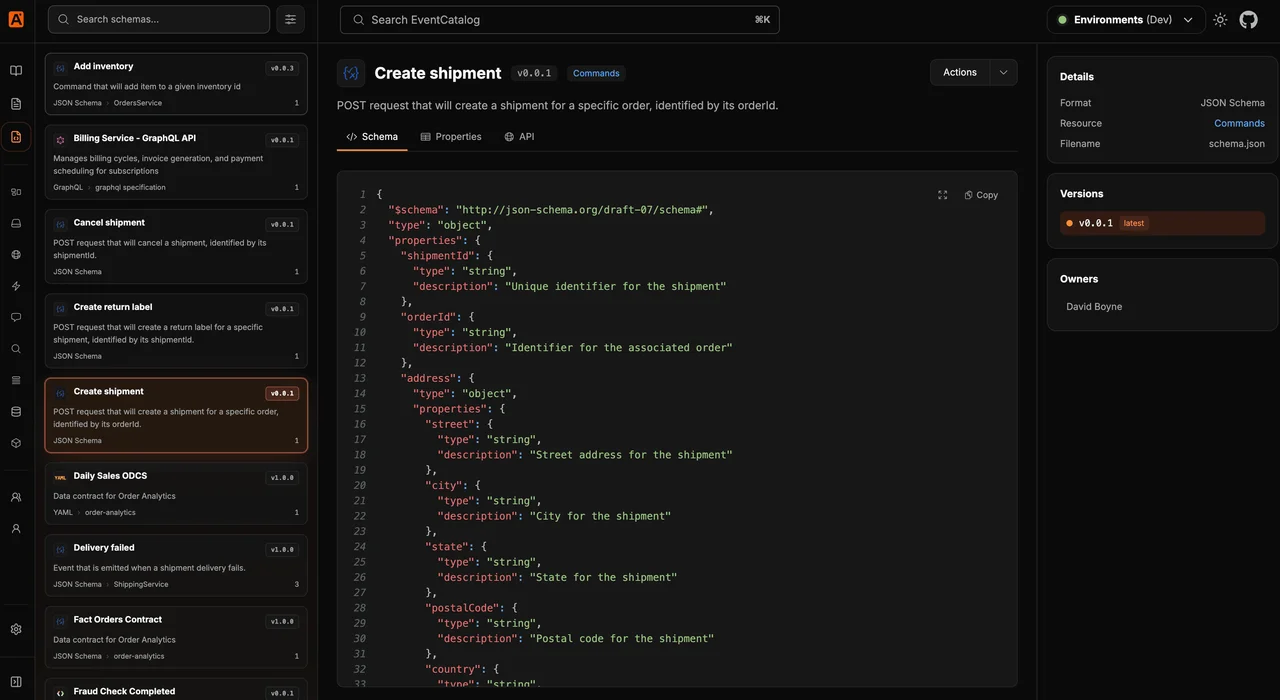Image resolution: width=1280 pixels, height=700 pixels.
Task: Click the Create shipment title schema icon
Action: 351,73
